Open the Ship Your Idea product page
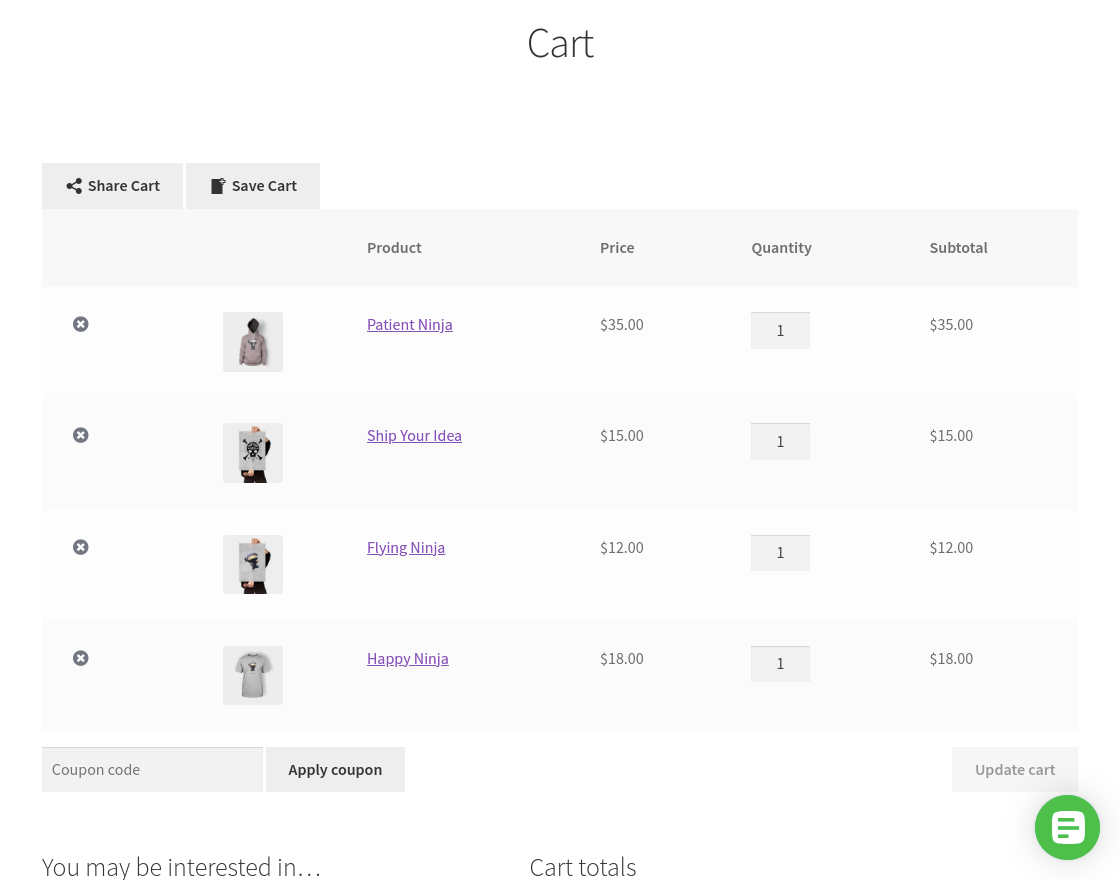Image resolution: width=1120 pixels, height=880 pixels. [x=414, y=435]
